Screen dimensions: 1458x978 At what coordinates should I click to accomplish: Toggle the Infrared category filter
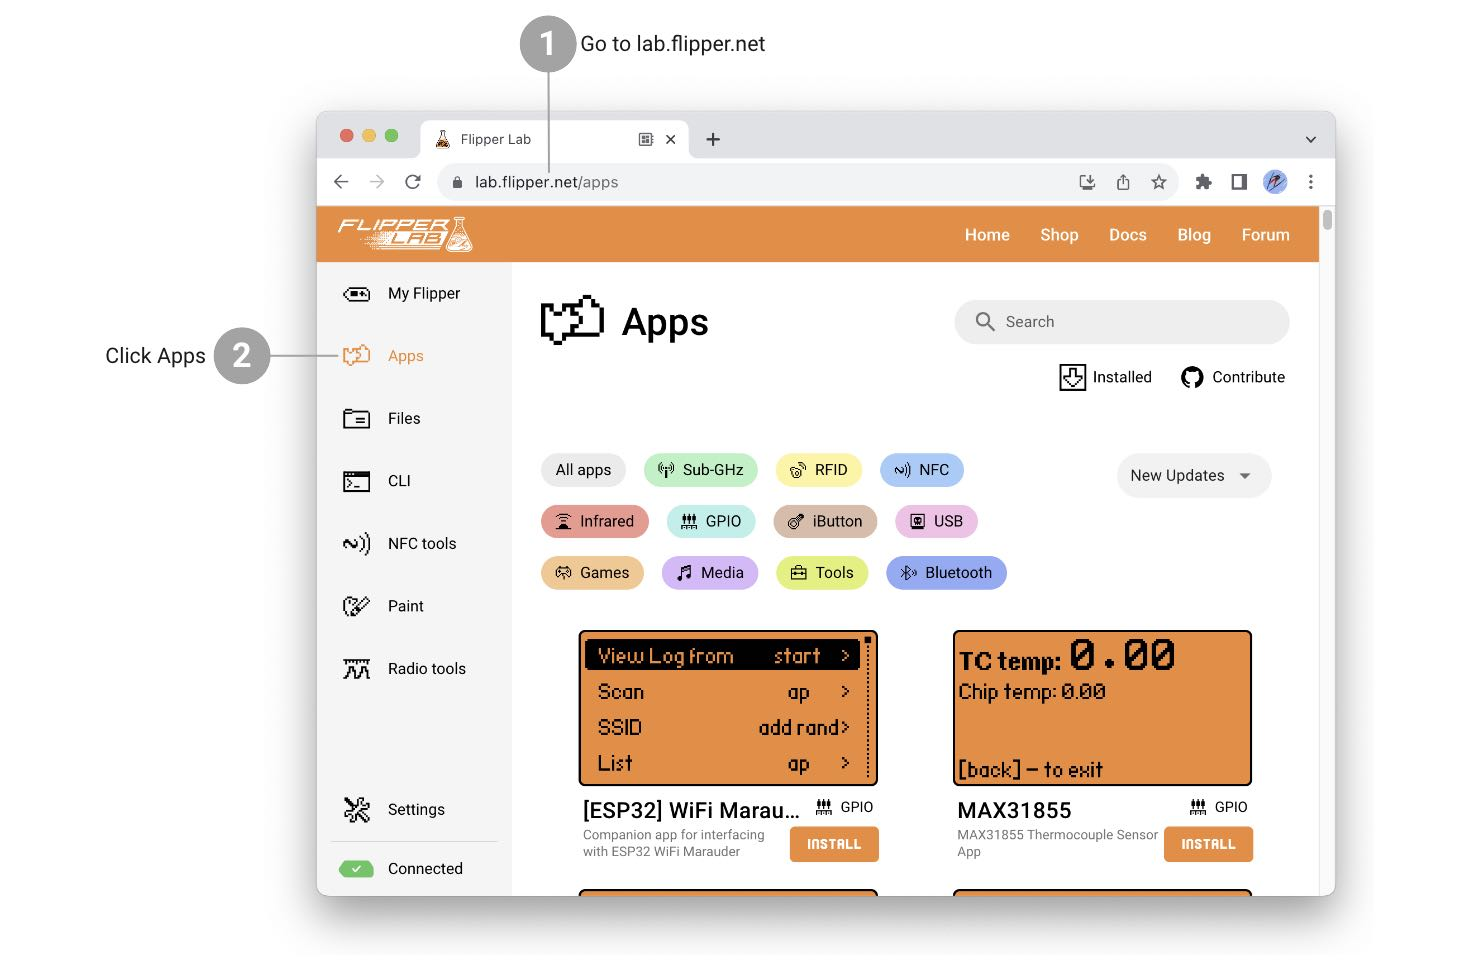click(x=595, y=522)
